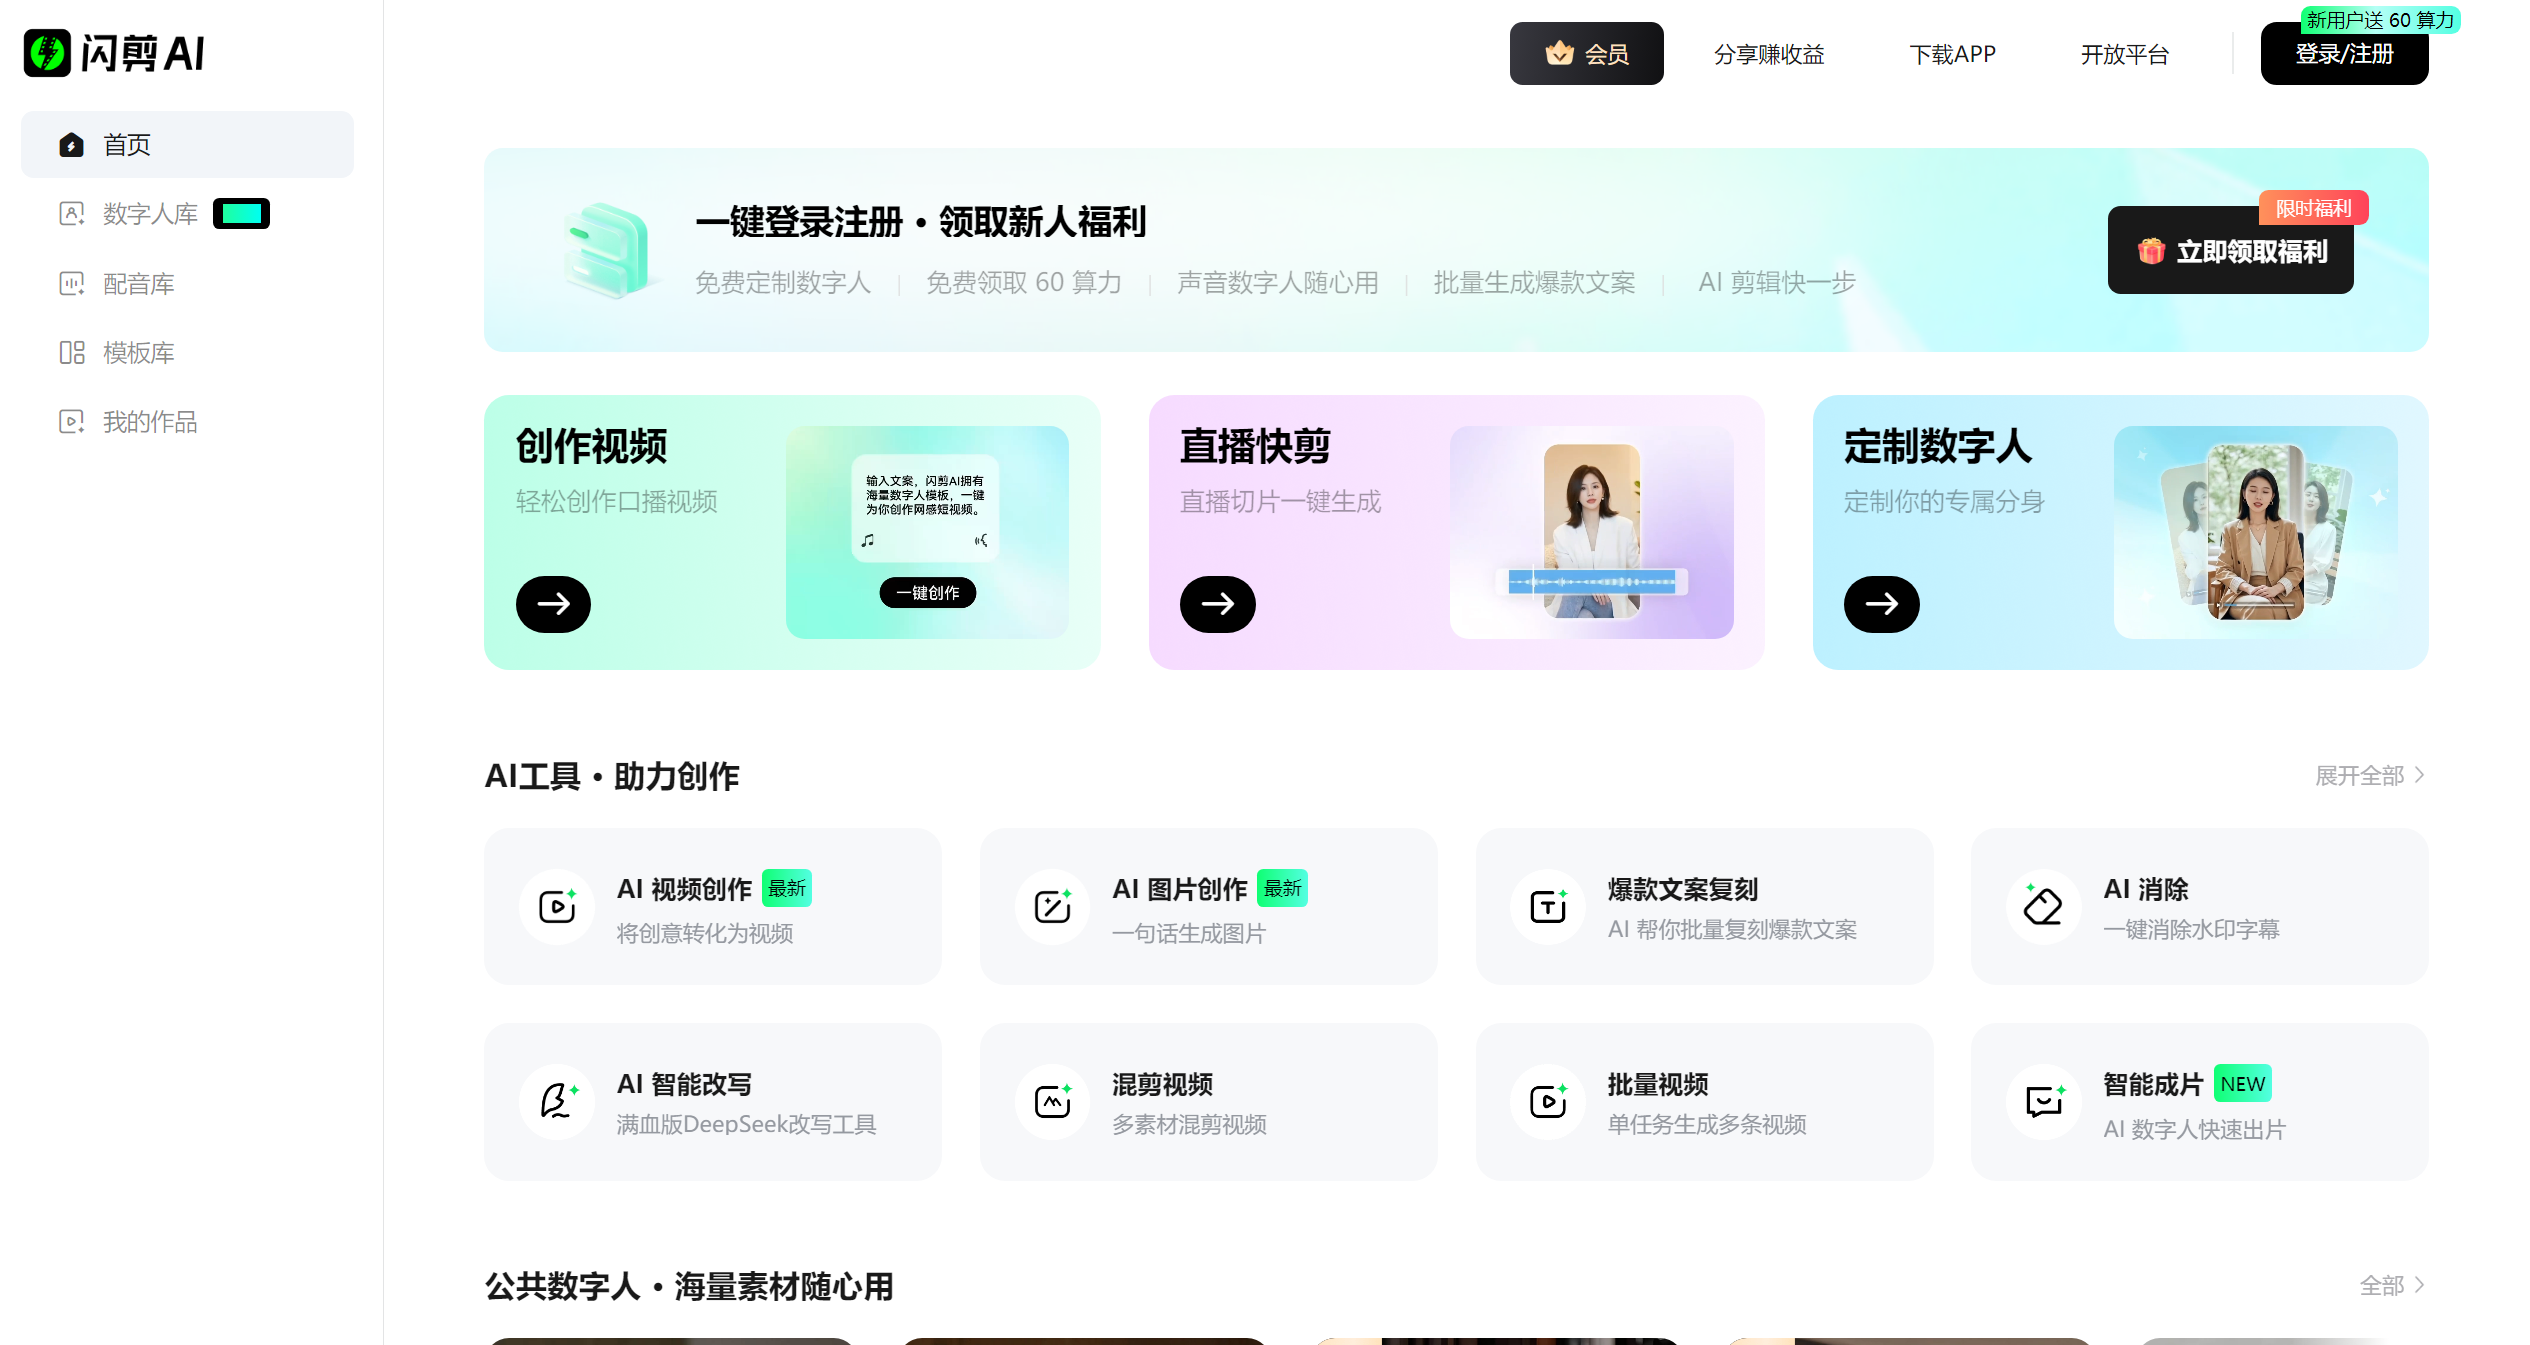Viewport: 2530px width, 1345px height.
Task: Select the AI 智能改写 DeepSeek tool
Action: tap(556, 1102)
